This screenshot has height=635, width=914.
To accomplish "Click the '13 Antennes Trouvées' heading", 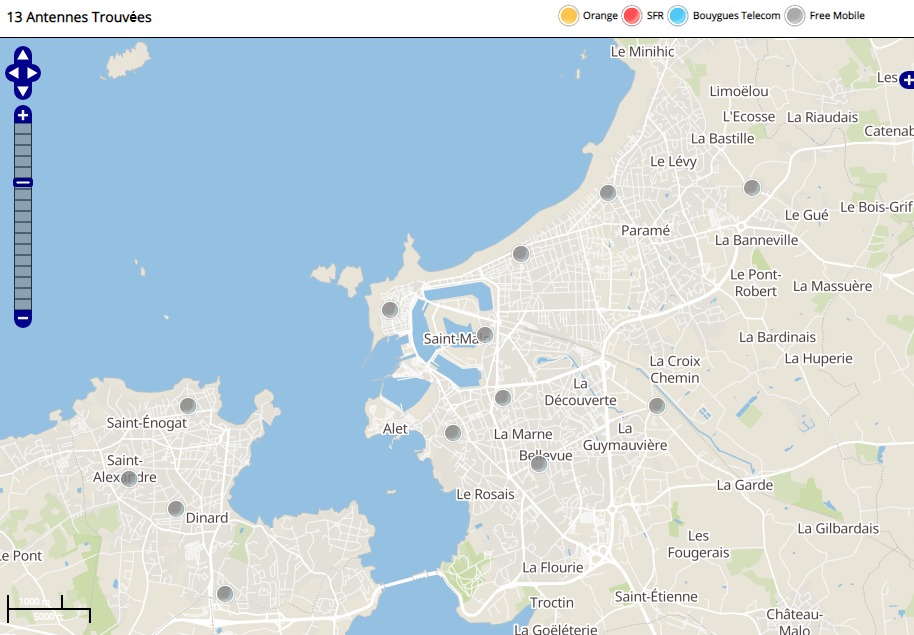I will [x=79, y=17].
